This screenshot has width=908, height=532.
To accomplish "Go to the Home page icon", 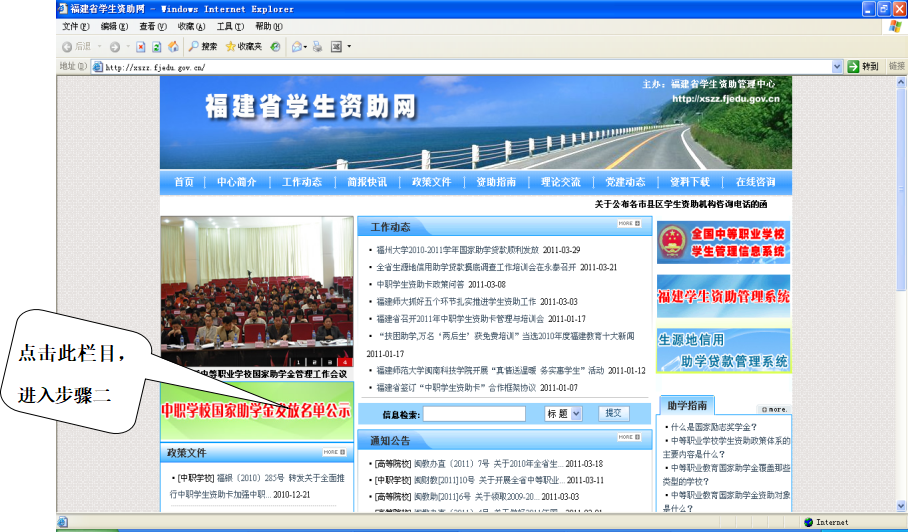I will [173, 47].
